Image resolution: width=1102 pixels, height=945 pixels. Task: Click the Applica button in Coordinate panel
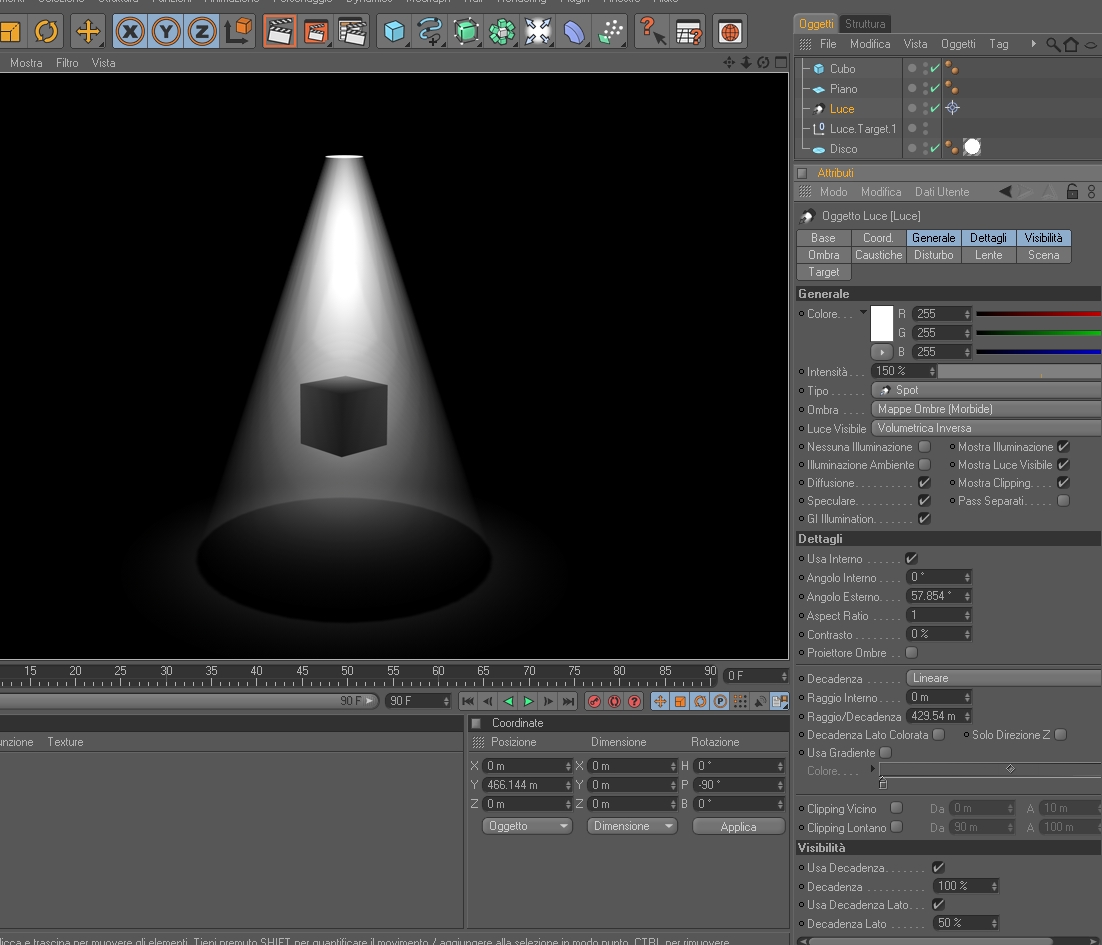coord(738,827)
